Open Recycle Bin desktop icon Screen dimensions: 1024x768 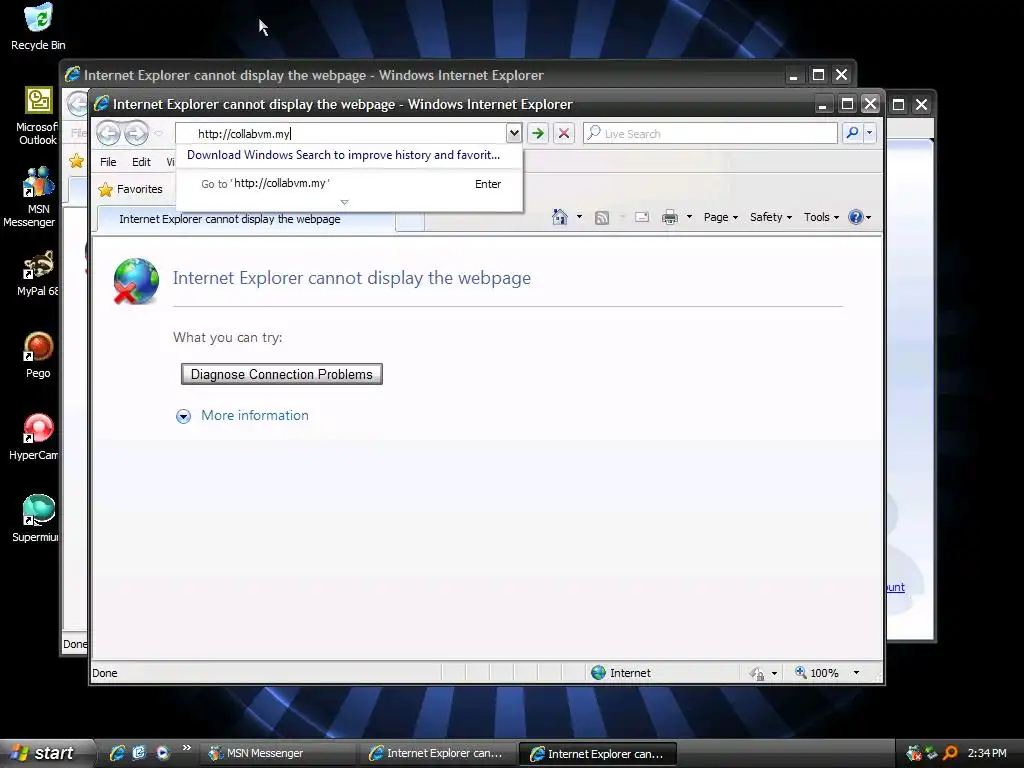38,27
